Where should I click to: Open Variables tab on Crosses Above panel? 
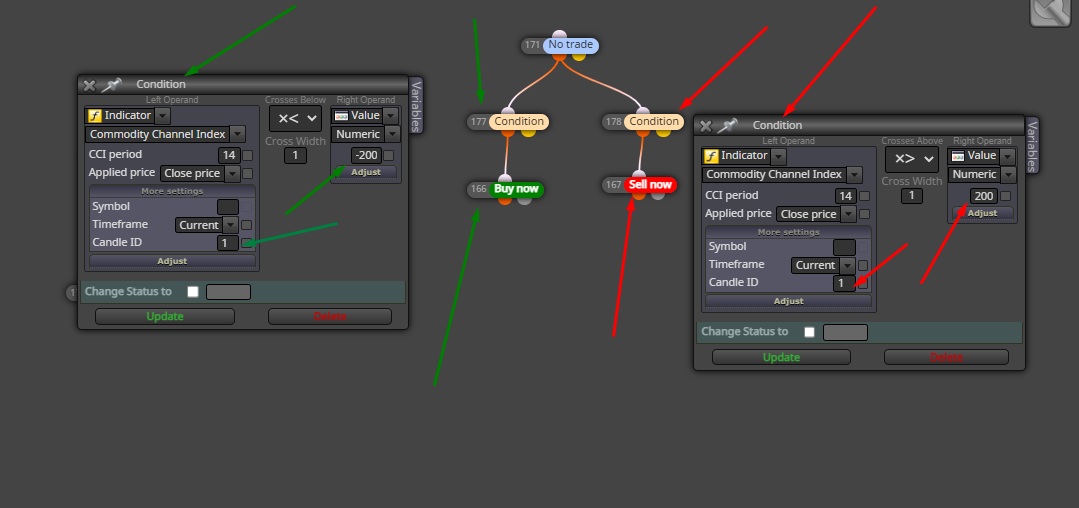[x=1032, y=145]
